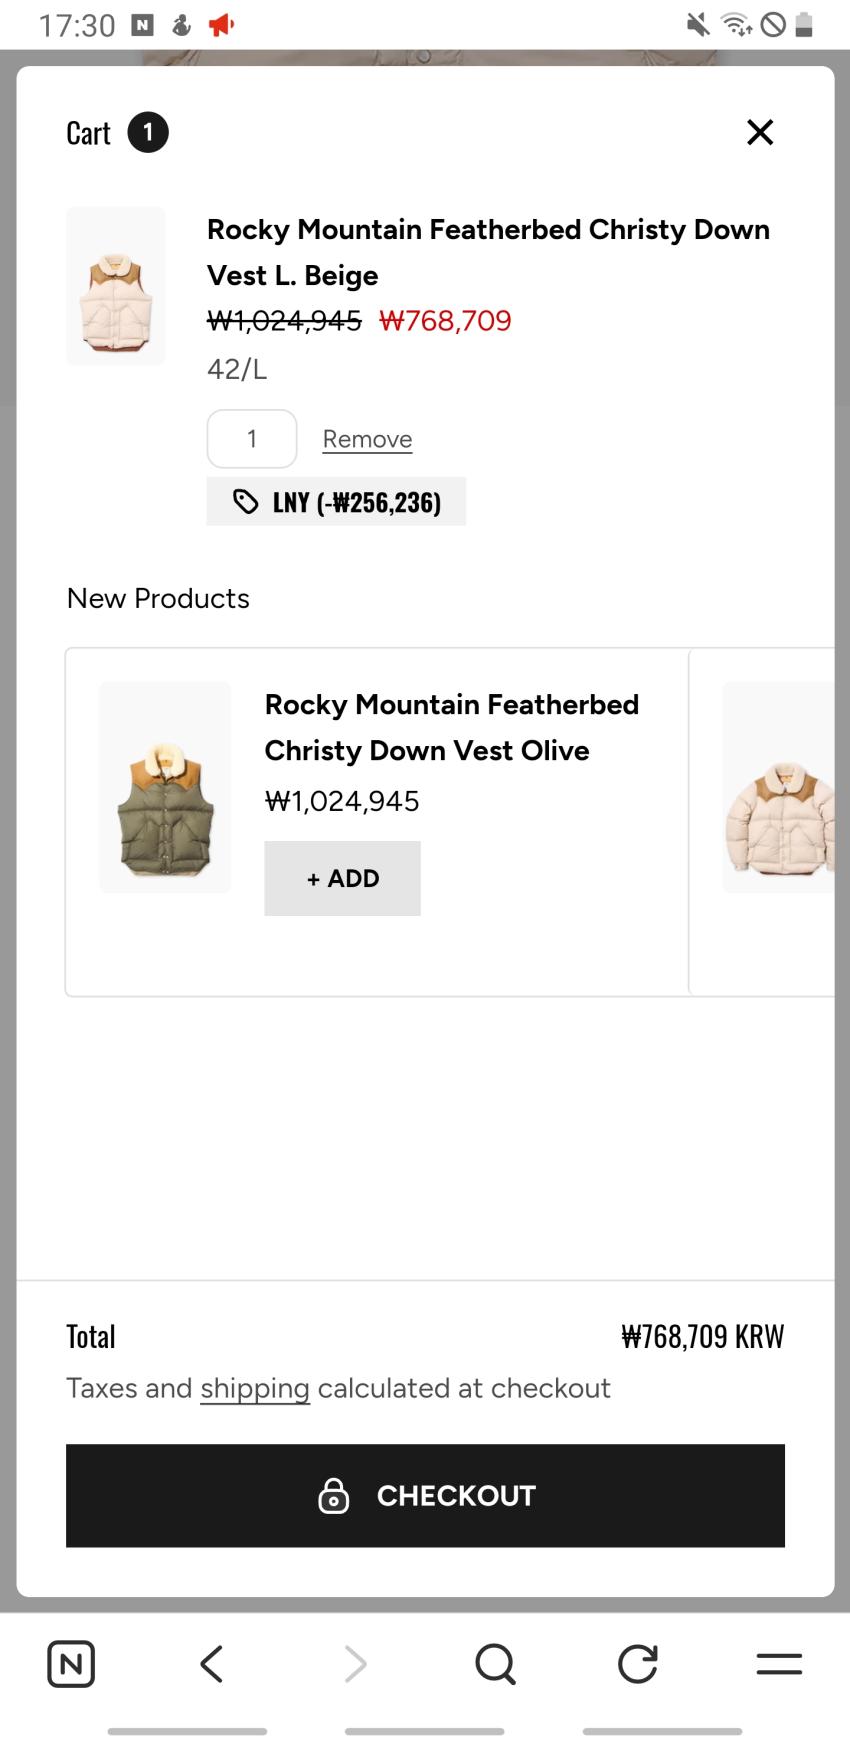Click the quantity input field
The image size is (850, 1747).
252,439
